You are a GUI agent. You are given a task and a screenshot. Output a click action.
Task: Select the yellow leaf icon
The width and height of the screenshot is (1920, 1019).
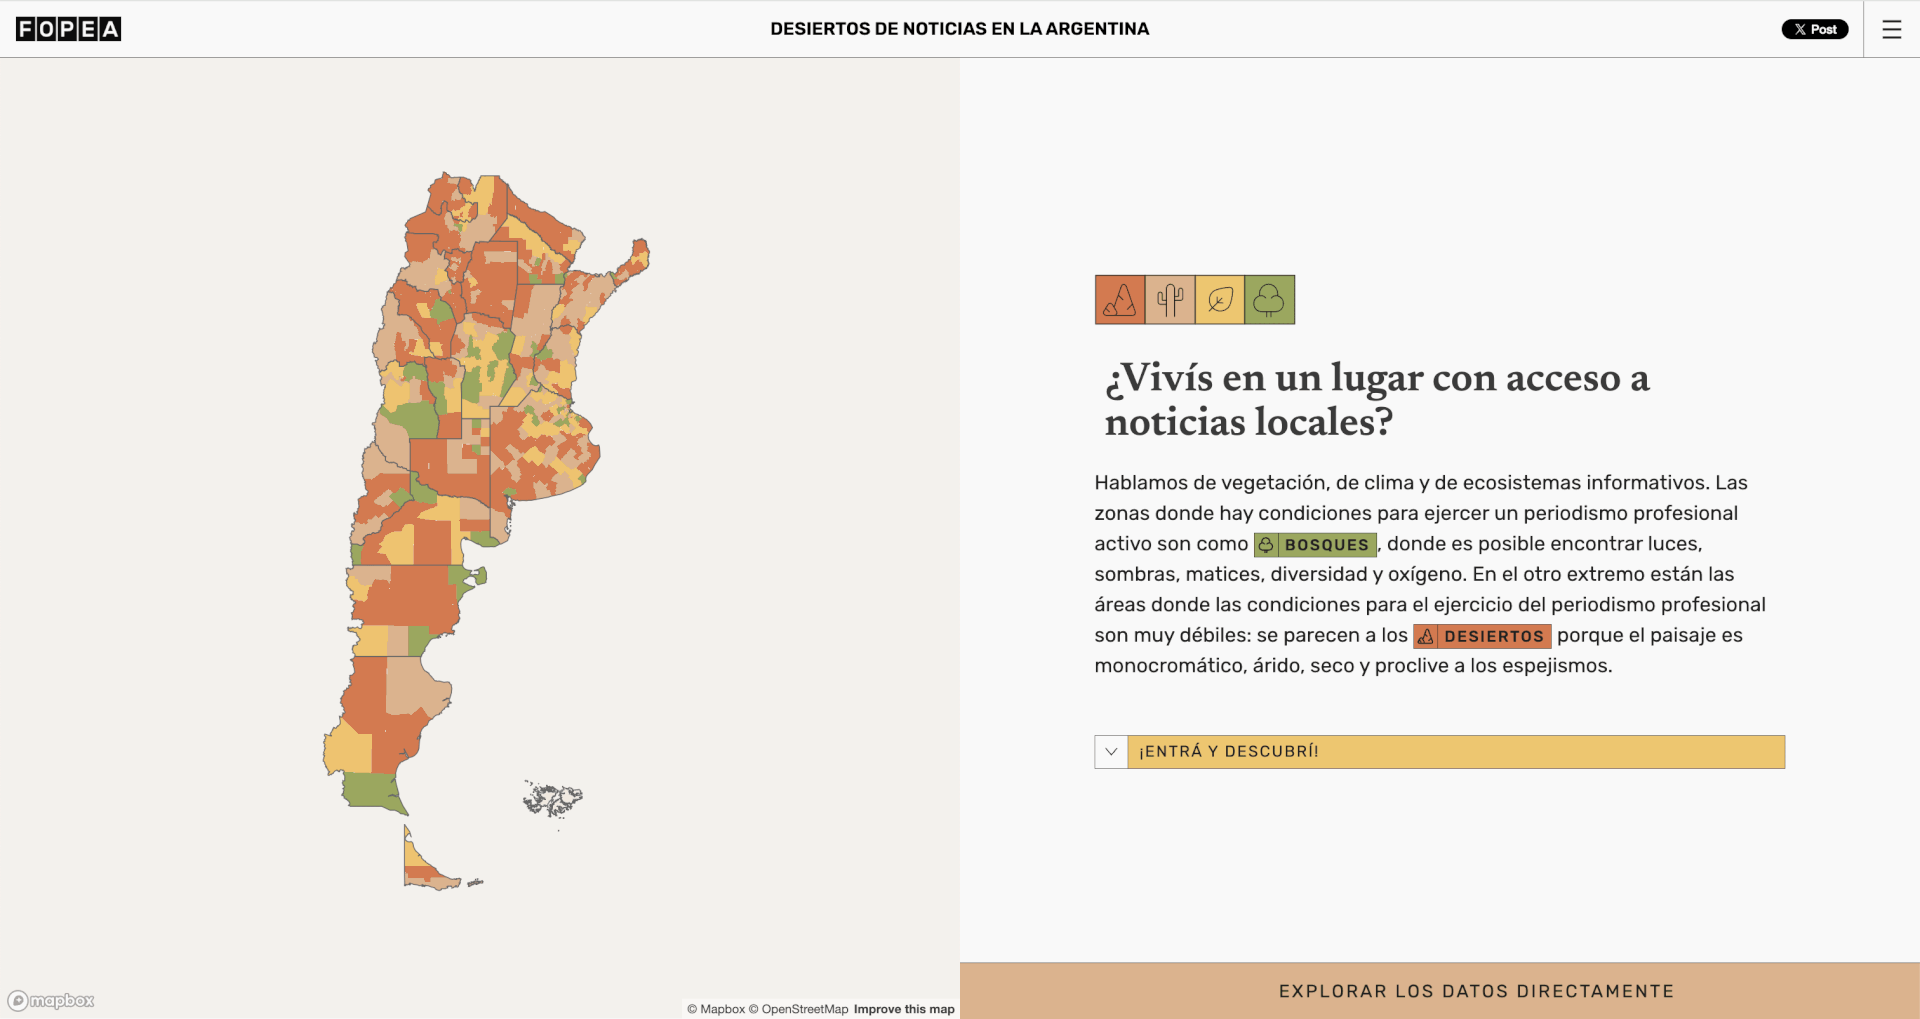pos(1220,300)
